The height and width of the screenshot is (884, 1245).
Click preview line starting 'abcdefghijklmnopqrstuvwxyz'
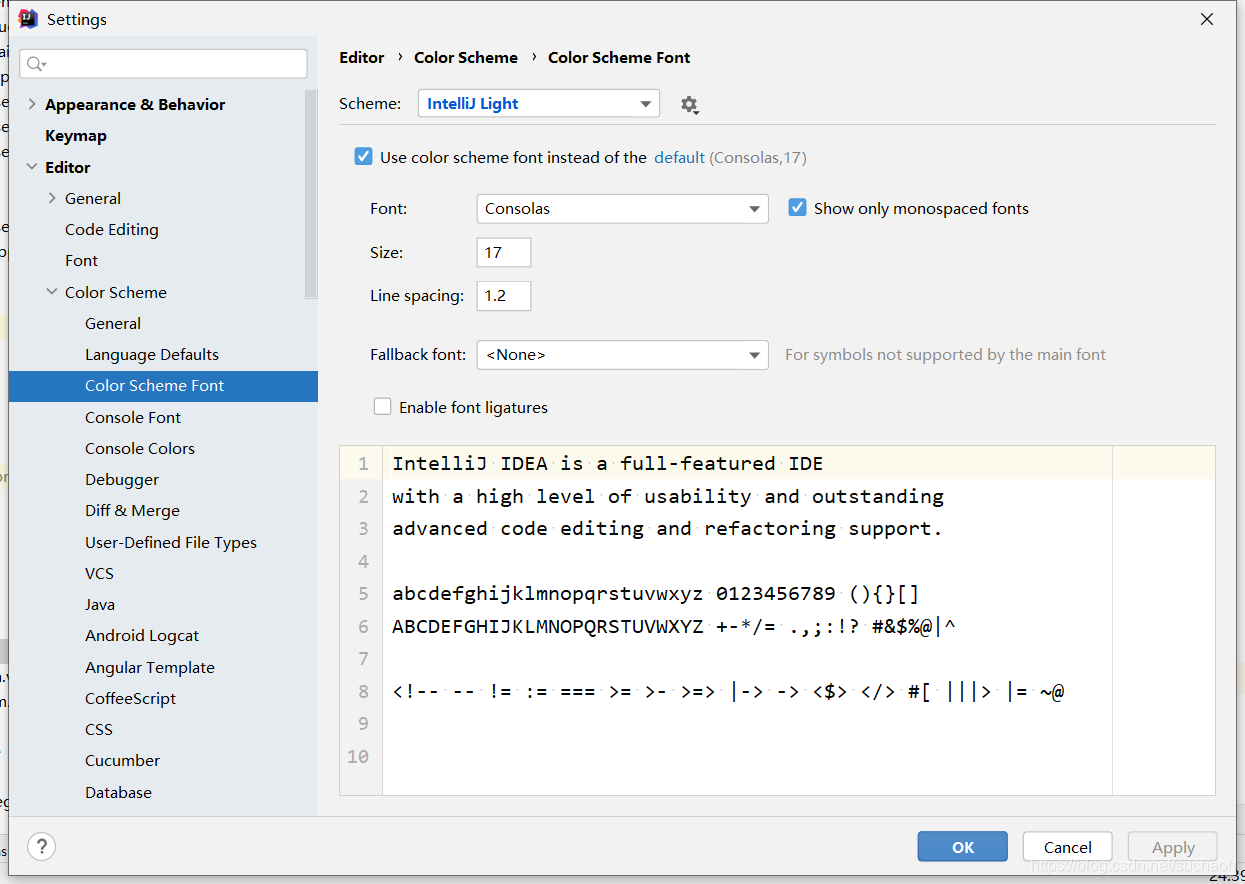(656, 594)
